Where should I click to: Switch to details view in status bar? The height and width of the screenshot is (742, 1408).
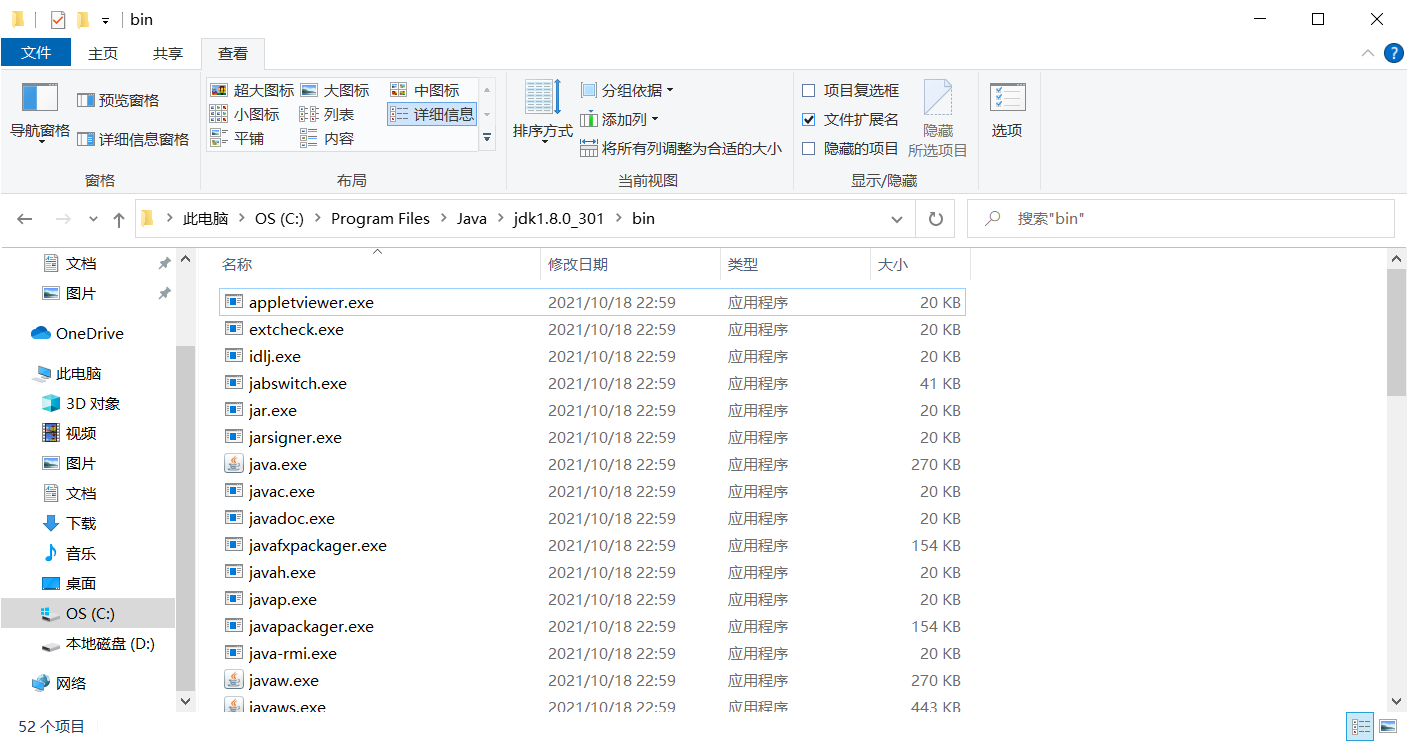[x=1360, y=726]
